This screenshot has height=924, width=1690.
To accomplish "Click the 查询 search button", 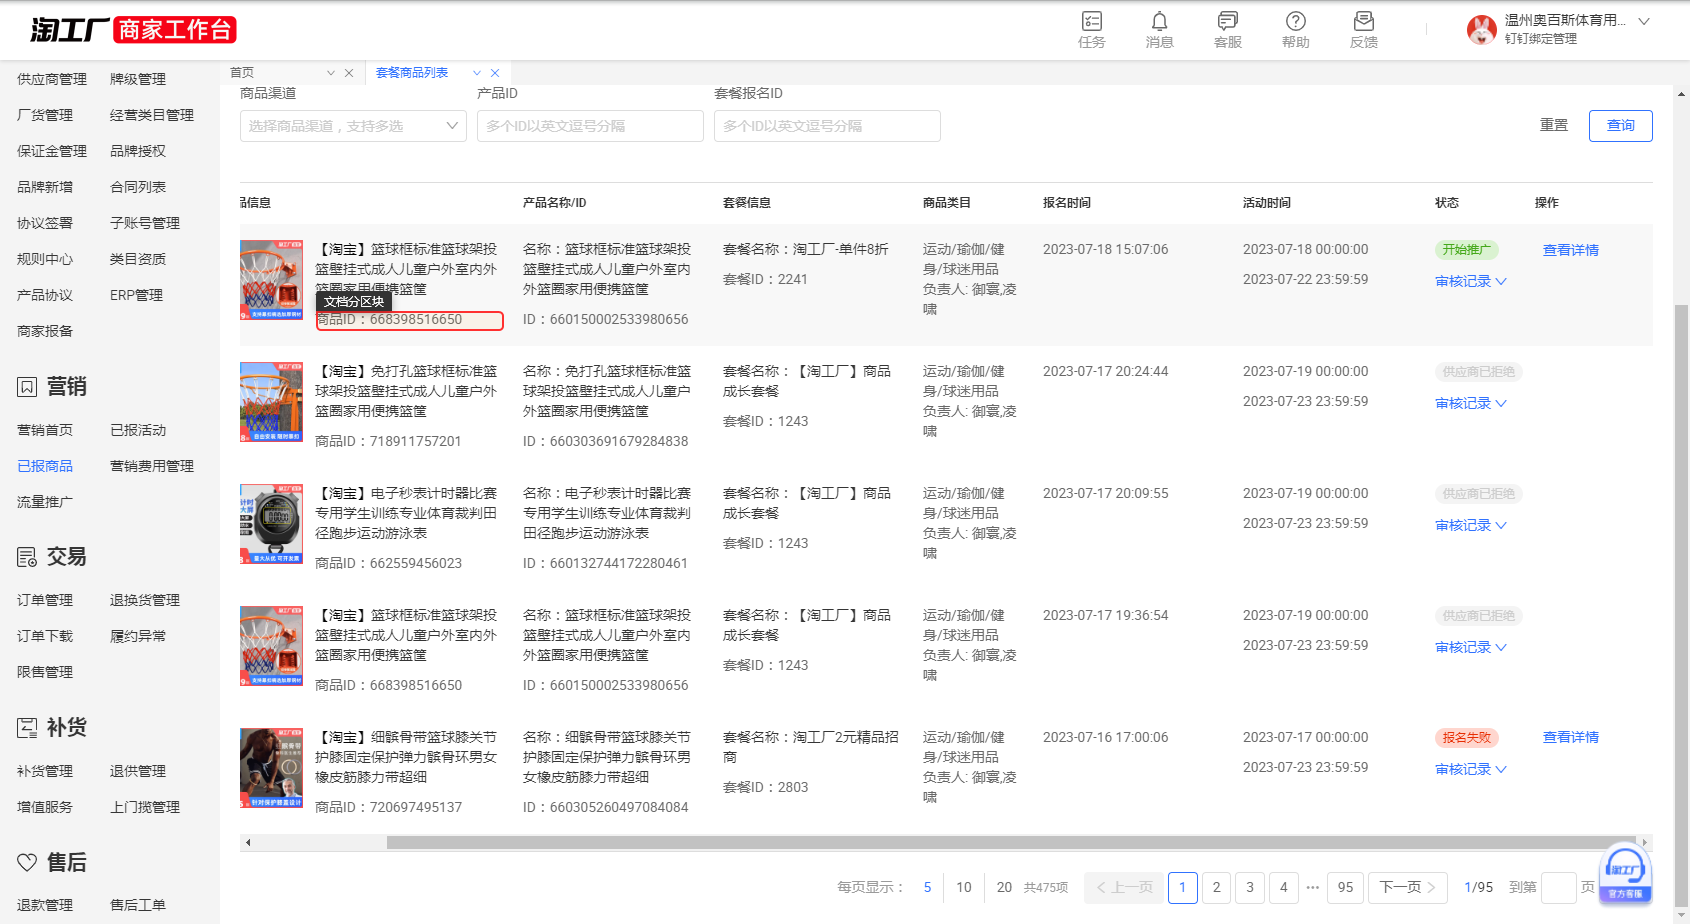I will pyautogui.click(x=1620, y=125).
